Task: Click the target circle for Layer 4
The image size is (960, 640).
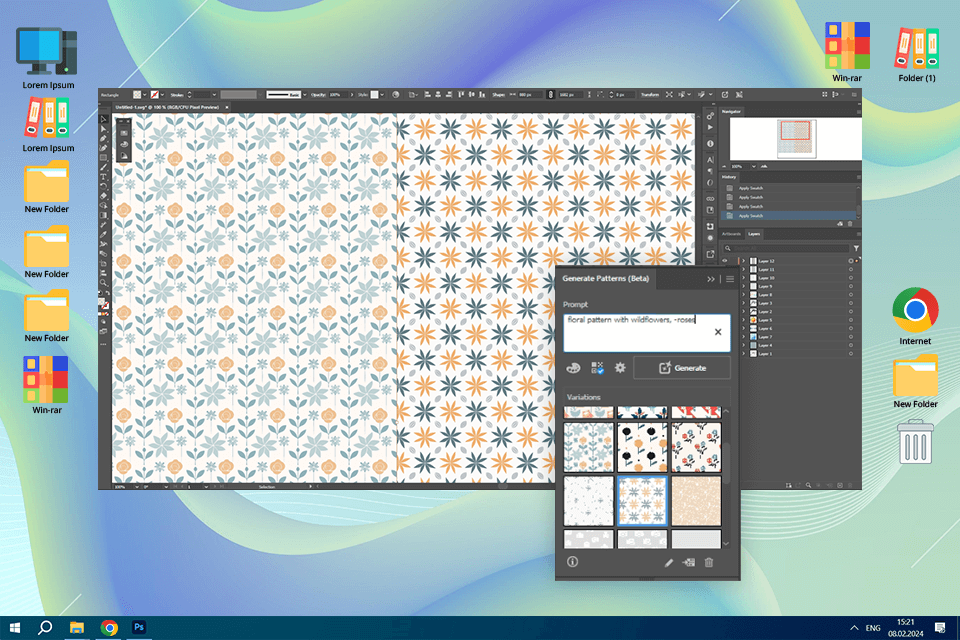Action: click(850, 345)
